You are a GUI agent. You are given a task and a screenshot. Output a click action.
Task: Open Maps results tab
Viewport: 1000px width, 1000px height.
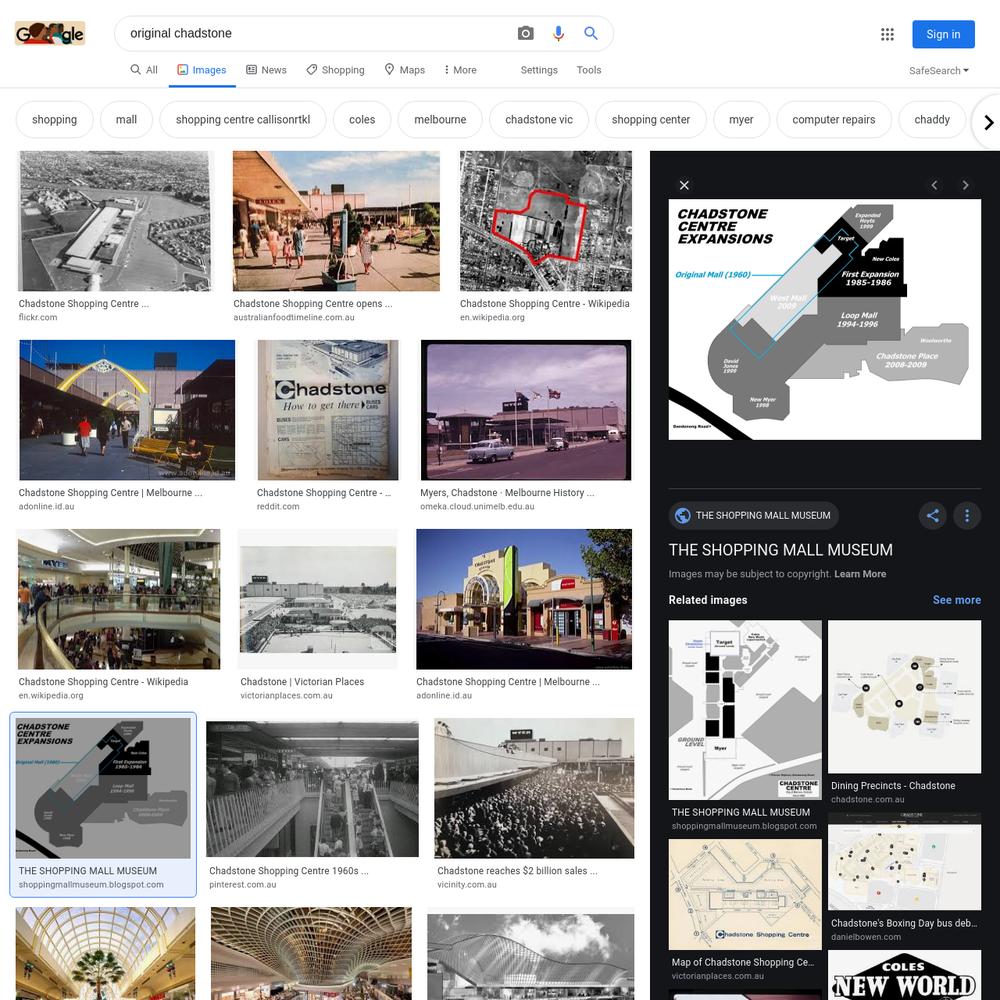(x=404, y=70)
